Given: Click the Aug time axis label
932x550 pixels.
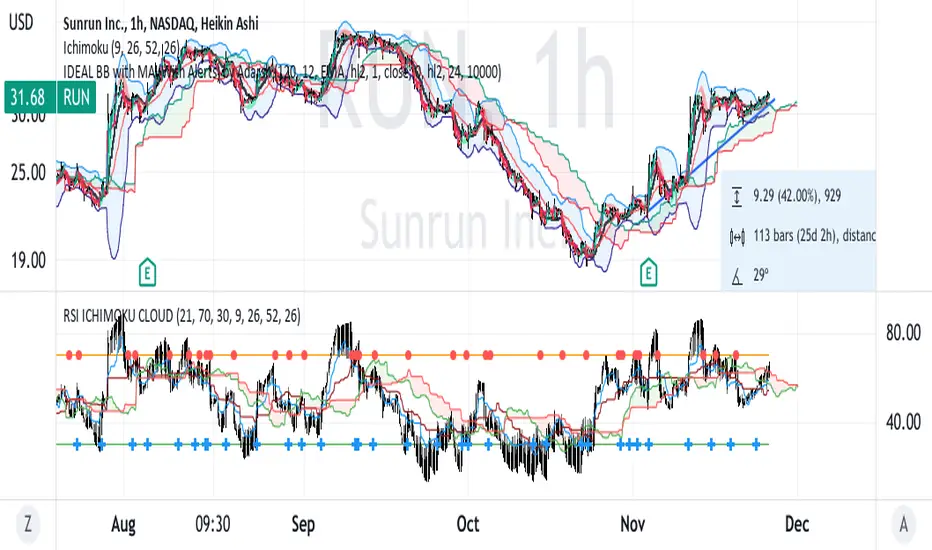Looking at the screenshot, I should tap(124, 524).
